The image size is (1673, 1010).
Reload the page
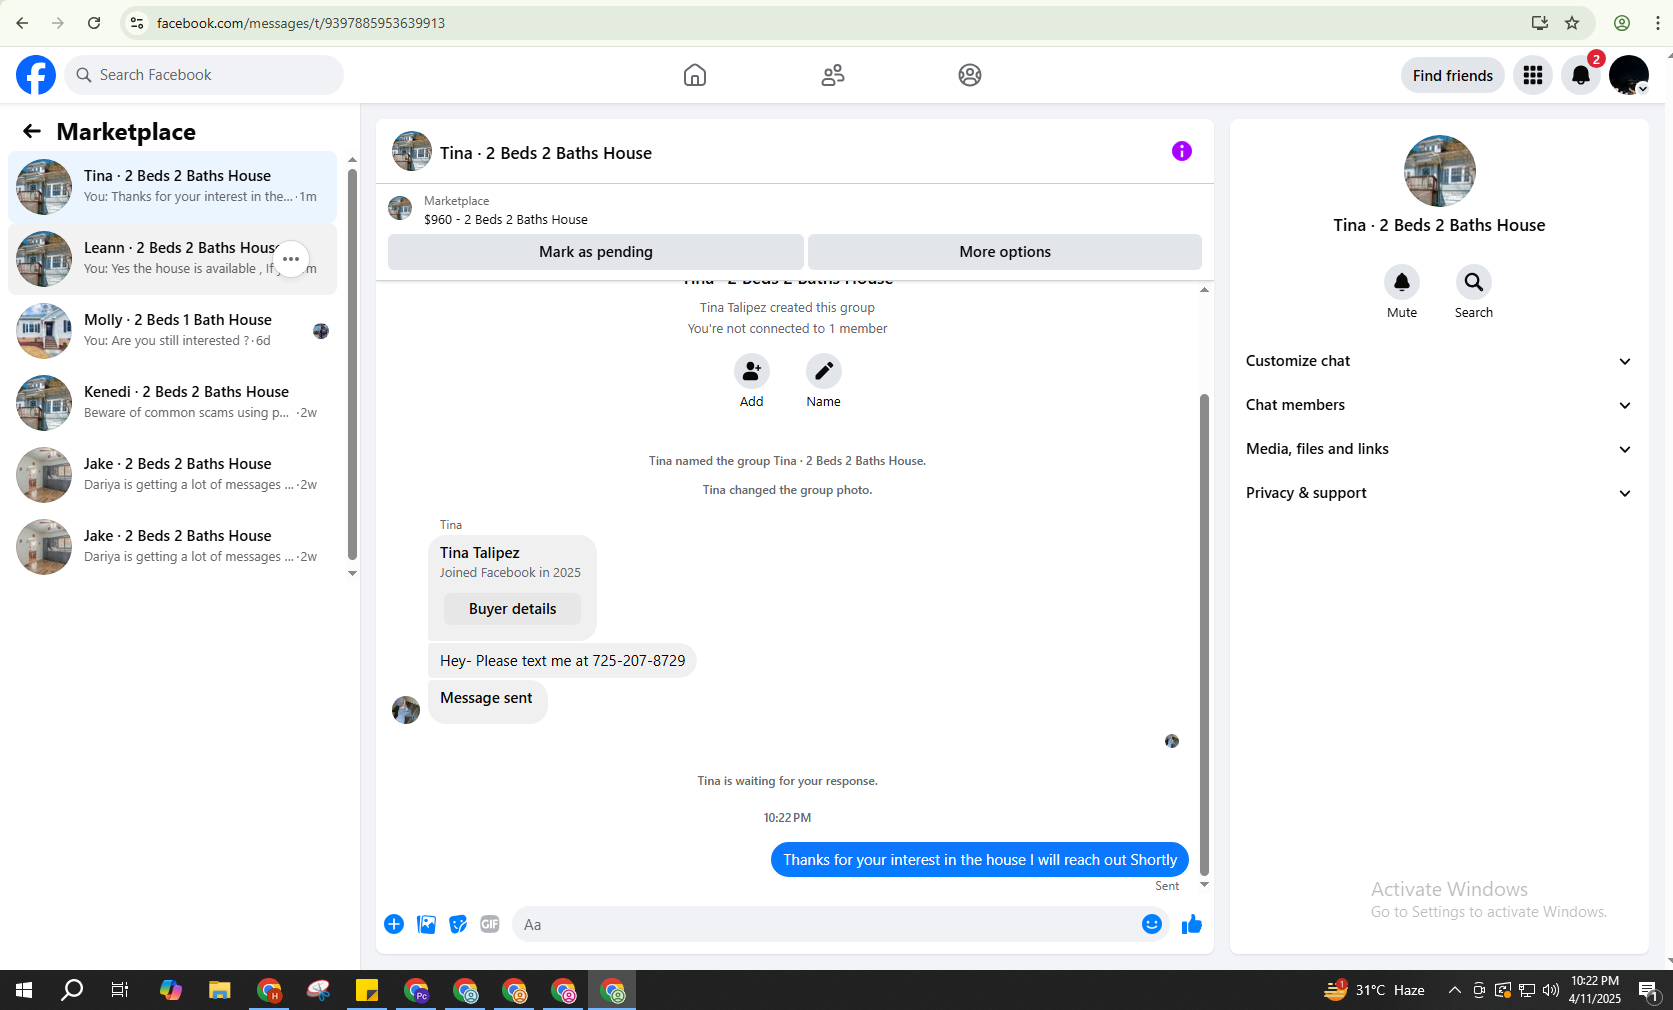coord(94,23)
